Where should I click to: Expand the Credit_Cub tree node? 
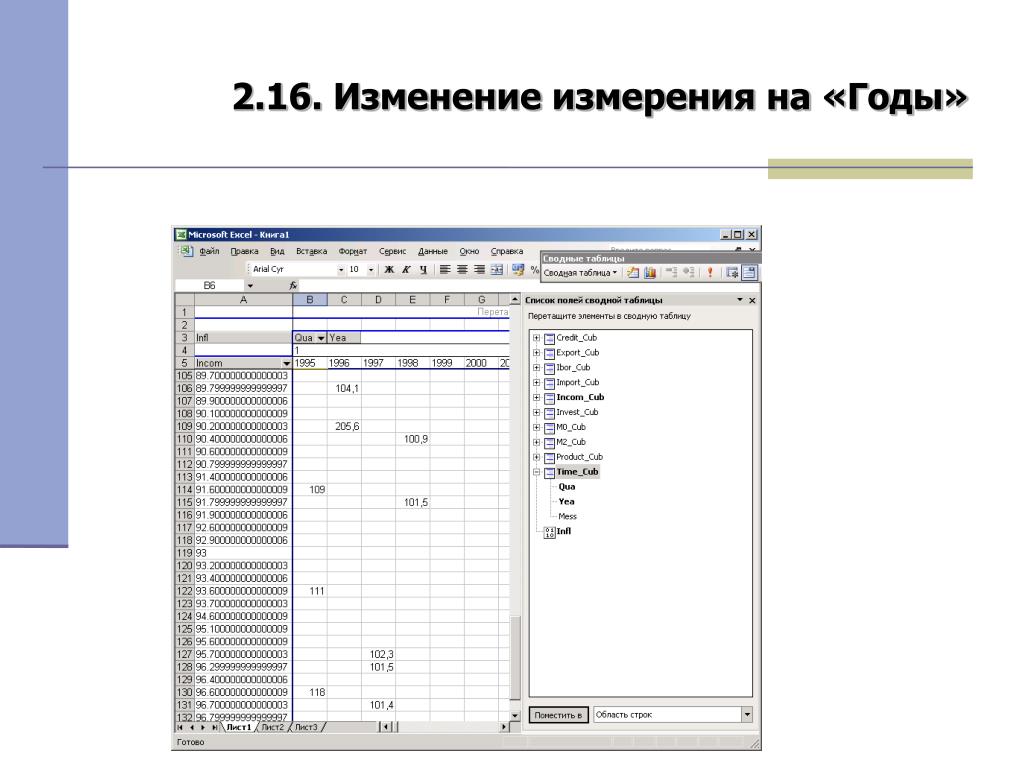click(x=536, y=338)
